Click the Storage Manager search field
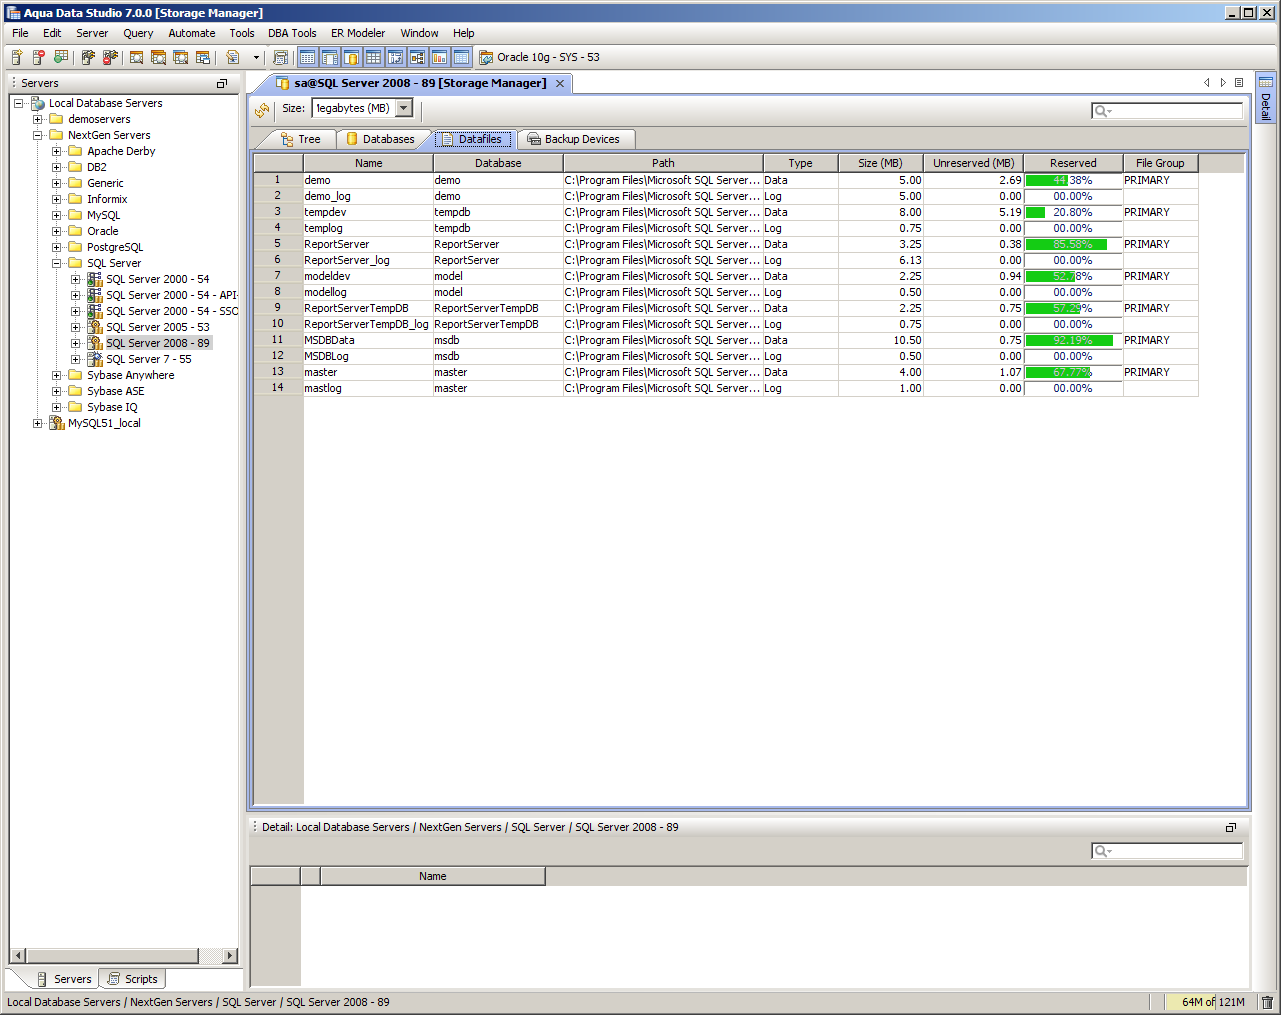Viewport: 1281px width, 1015px height. tap(1167, 110)
